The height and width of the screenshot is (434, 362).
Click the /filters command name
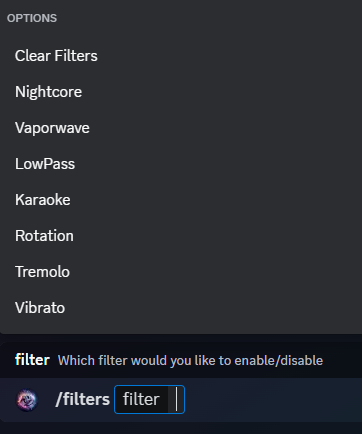click(x=83, y=399)
